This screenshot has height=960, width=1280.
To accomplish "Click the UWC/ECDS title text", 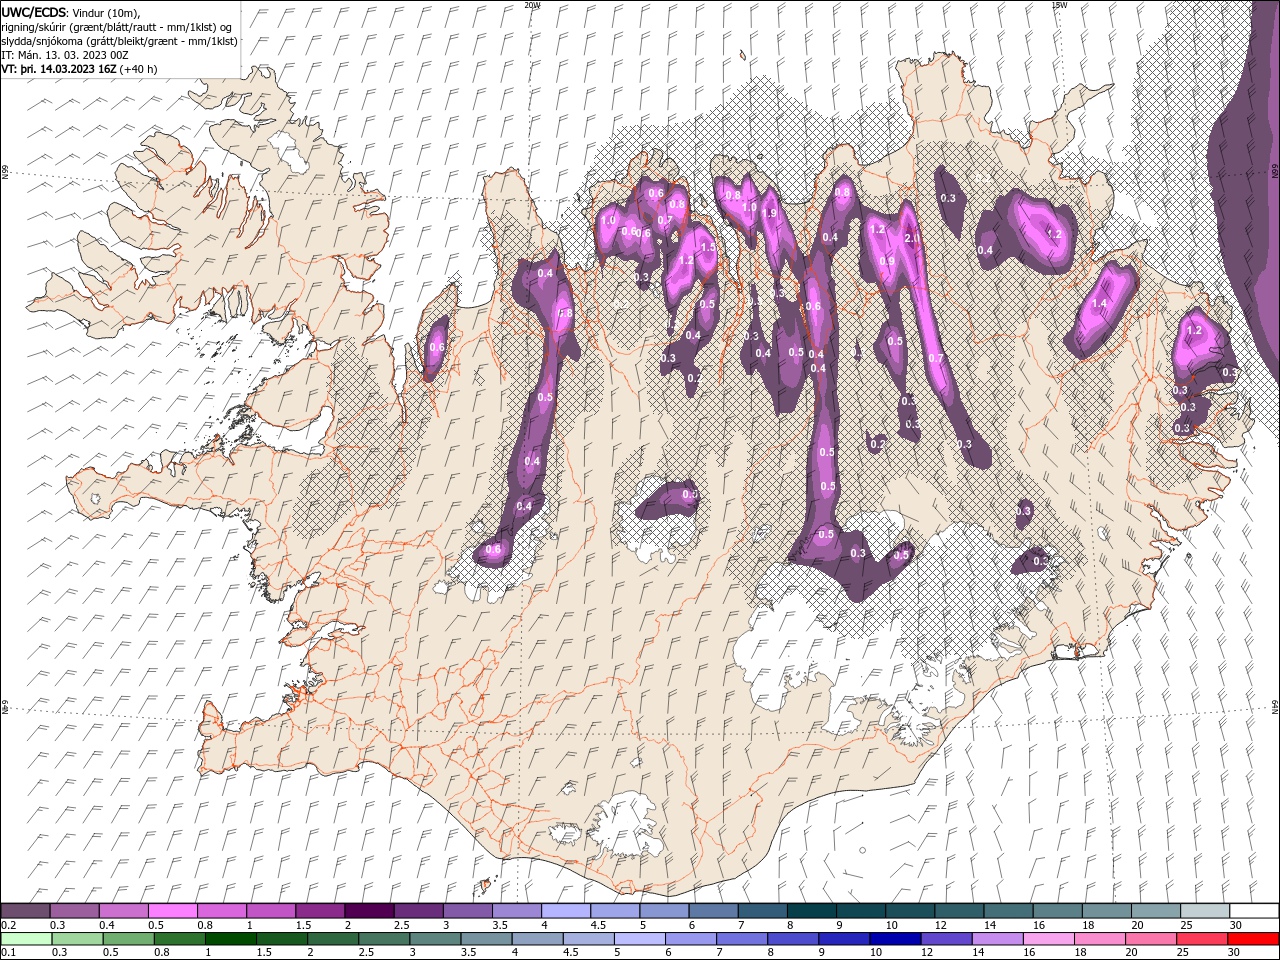I will (x=35, y=12).
